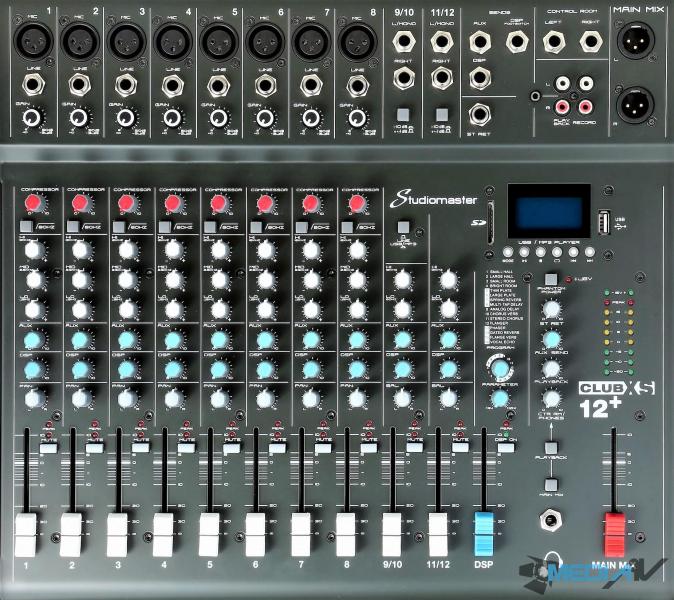The height and width of the screenshot is (600, 674).
Task: Select the Control Room RIGHT jack
Action: (591, 42)
